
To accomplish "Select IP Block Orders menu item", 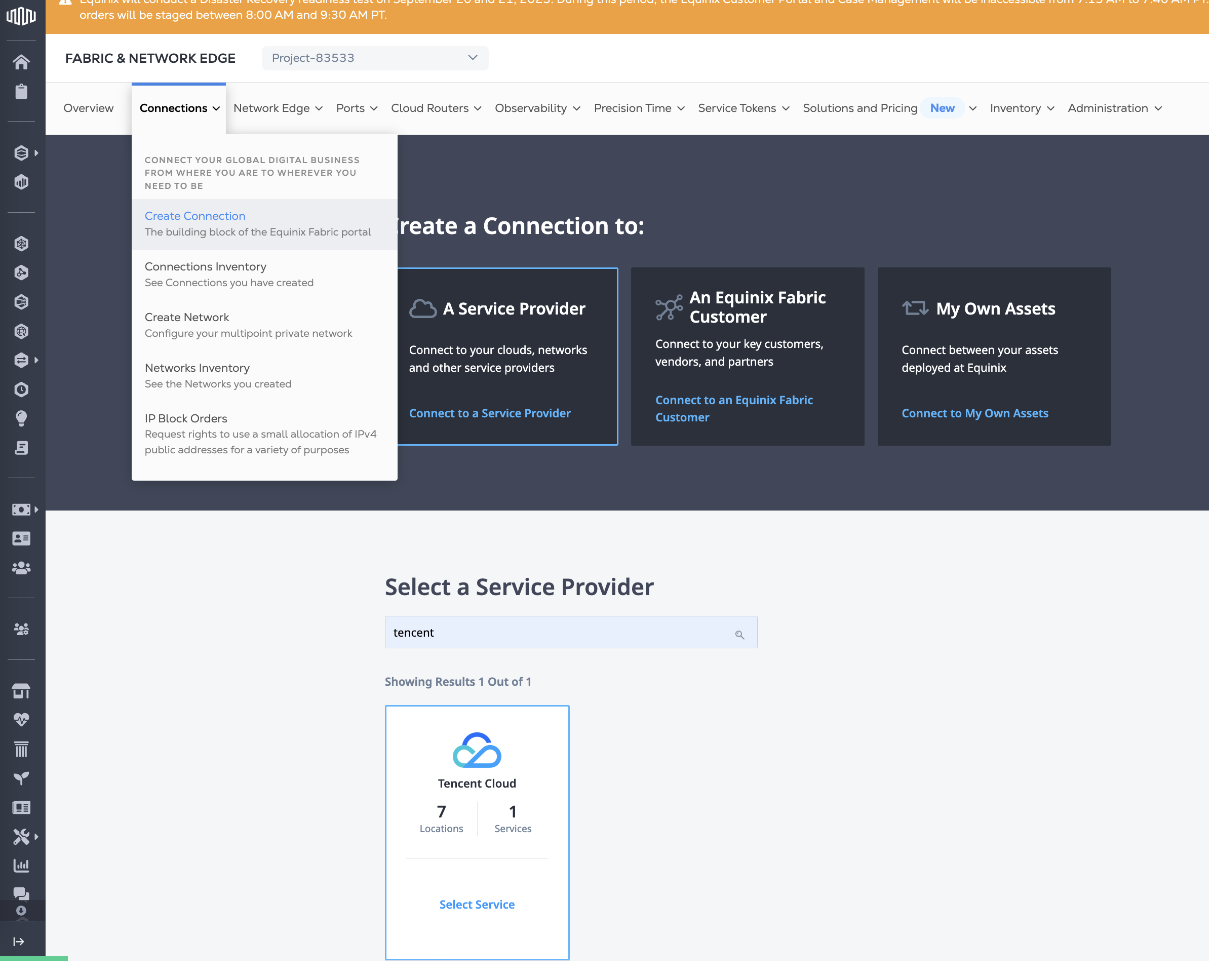I will tap(265, 436).
